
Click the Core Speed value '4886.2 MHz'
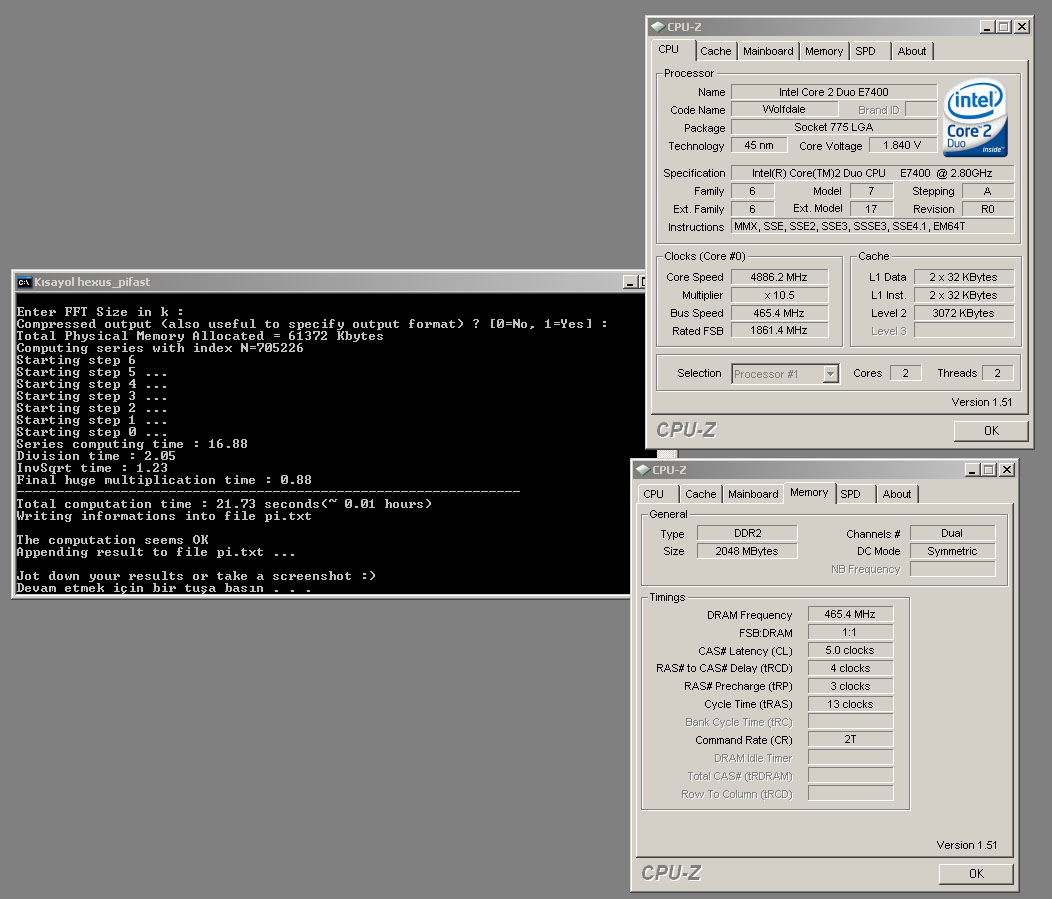[x=779, y=277]
